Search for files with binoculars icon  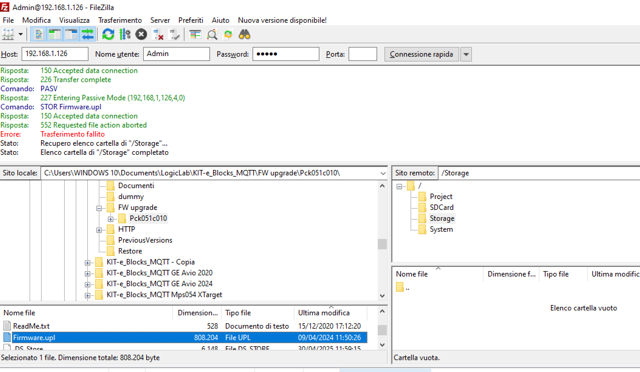click(x=244, y=35)
